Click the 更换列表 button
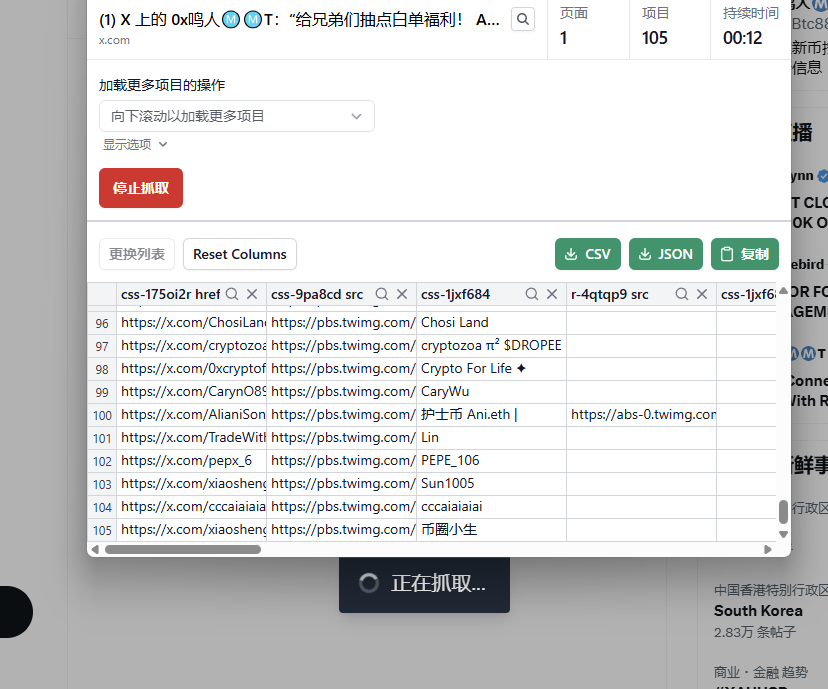Image resolution: width=828 pixels, height=689 pixels. tap(137, 254)
